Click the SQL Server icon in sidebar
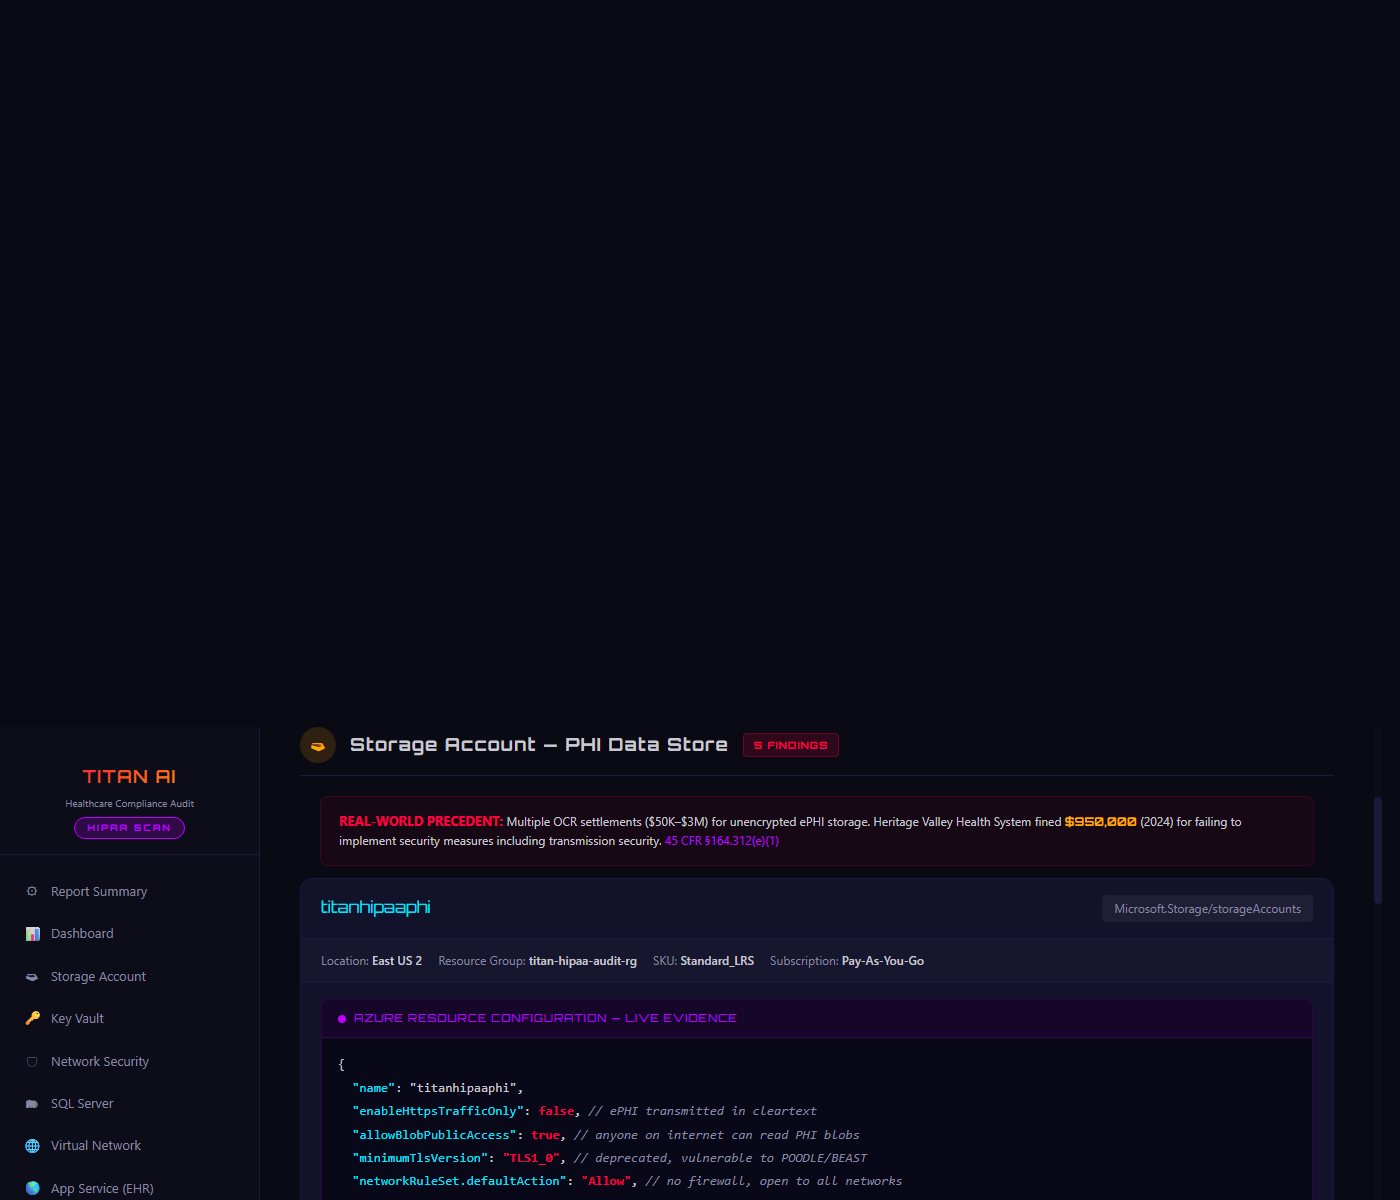Image resolution: width=1400 pixels, height=1200 pixels. point(32,1104)
